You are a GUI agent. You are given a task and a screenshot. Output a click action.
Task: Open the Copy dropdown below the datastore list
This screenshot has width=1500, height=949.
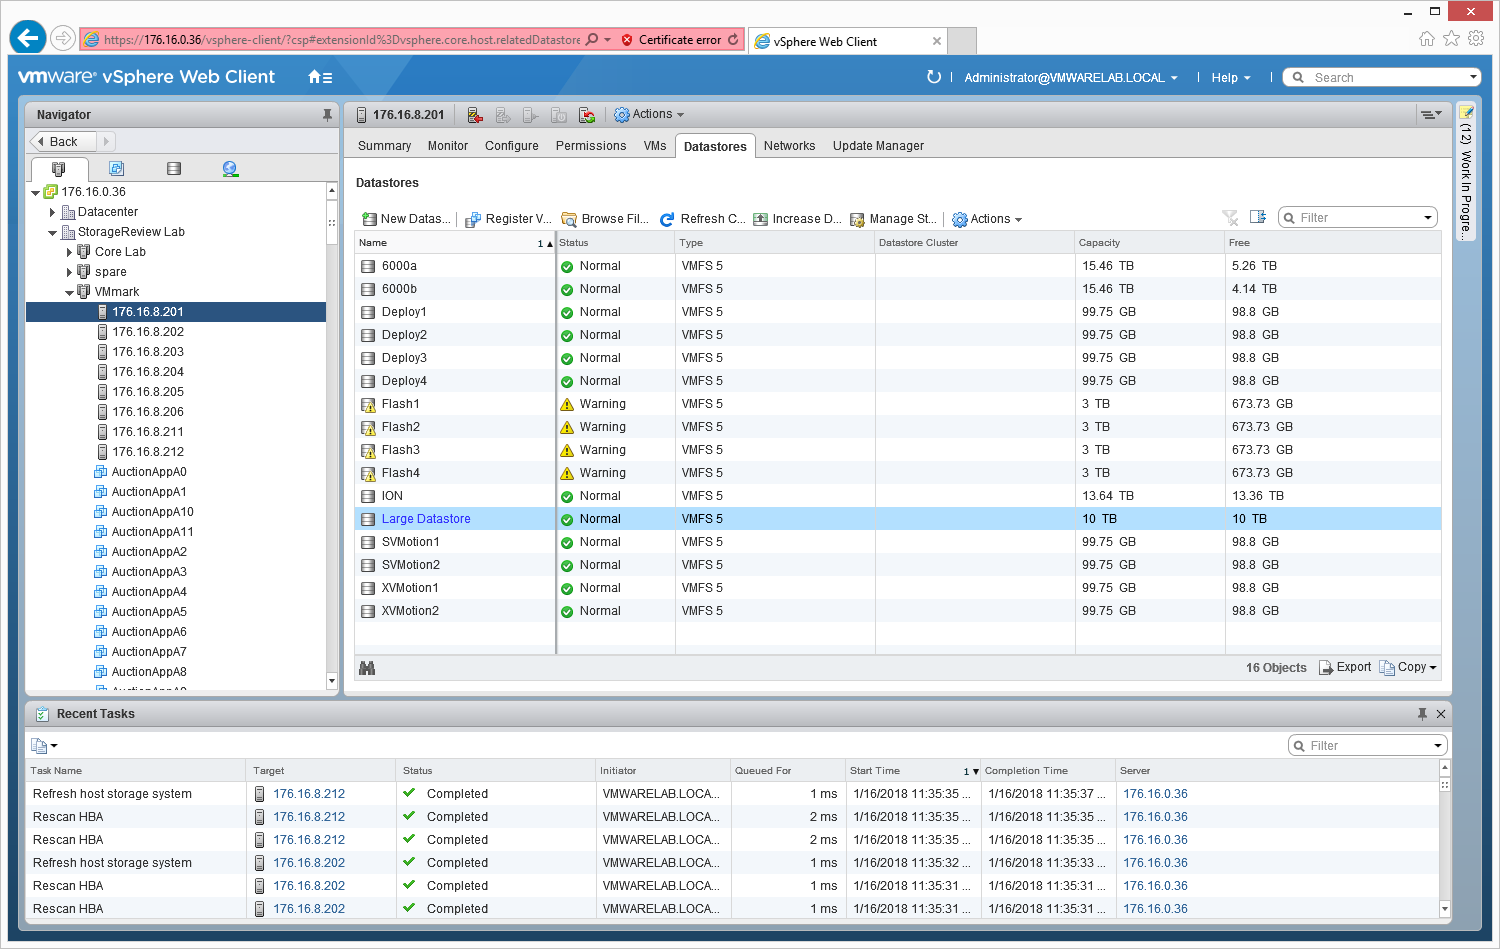click(x=1408, y=667)
